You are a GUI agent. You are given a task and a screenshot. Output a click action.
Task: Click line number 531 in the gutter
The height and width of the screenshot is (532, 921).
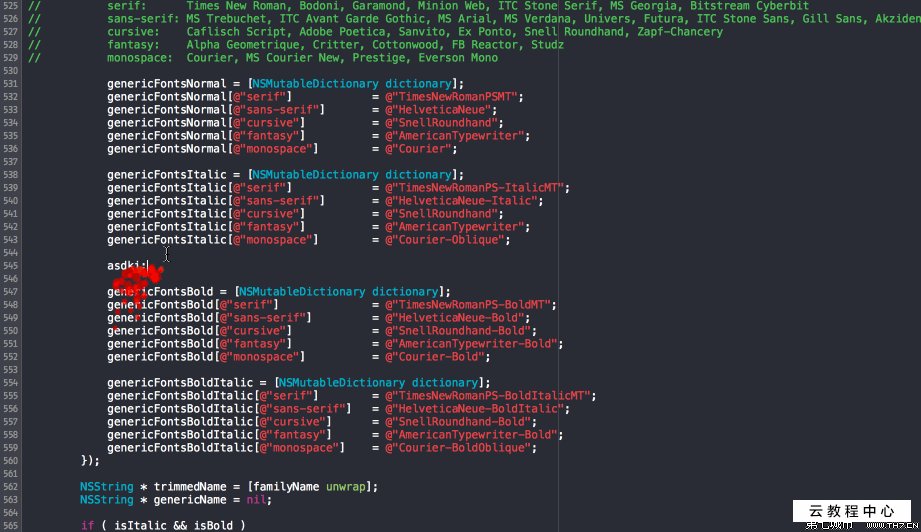11,83
